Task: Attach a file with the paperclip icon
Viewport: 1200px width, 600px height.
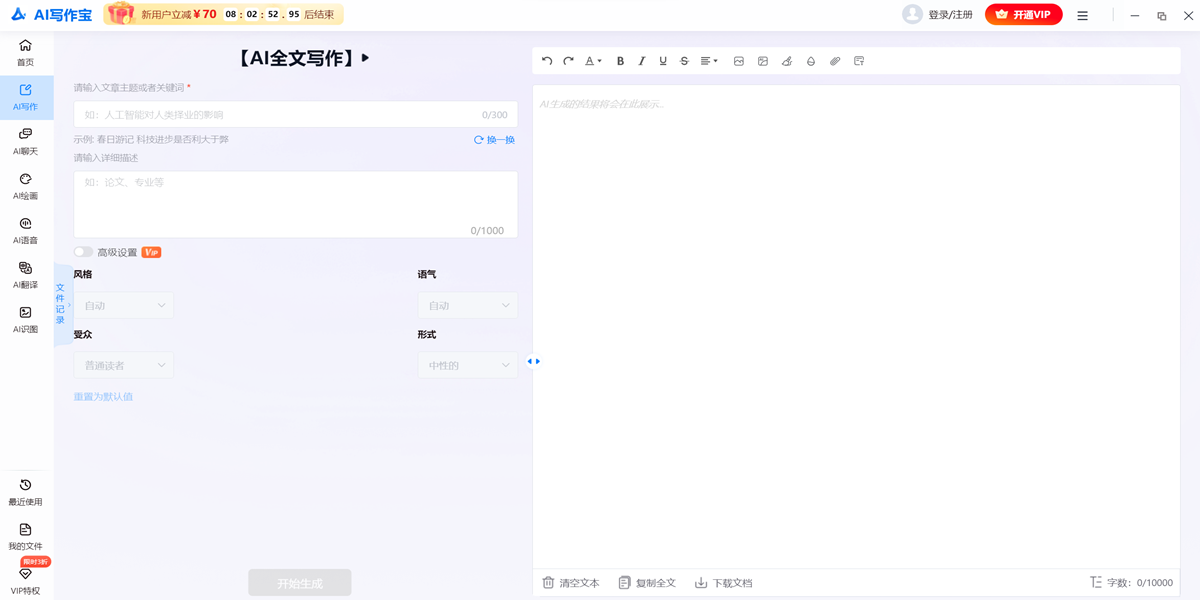Action: tap(835, 61)
